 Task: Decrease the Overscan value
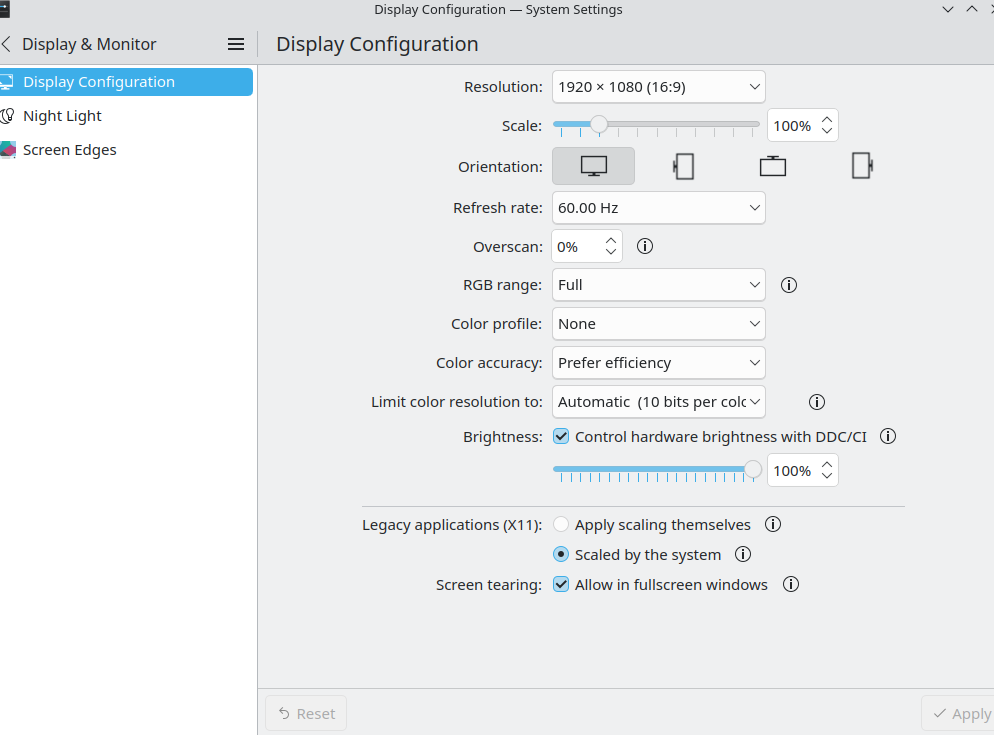pyautogui.click(x=611, y=252)
